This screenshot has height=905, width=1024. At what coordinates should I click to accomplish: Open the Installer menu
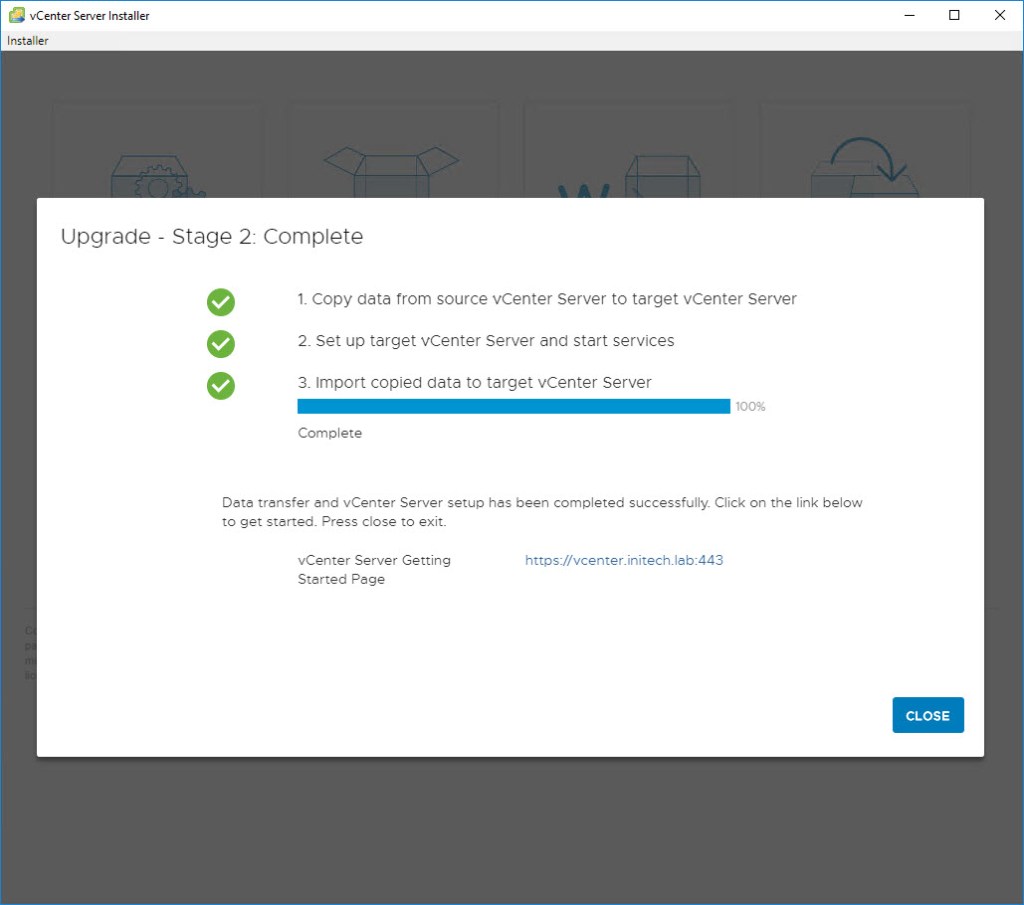pyautogui.click(x=27, y=40)
